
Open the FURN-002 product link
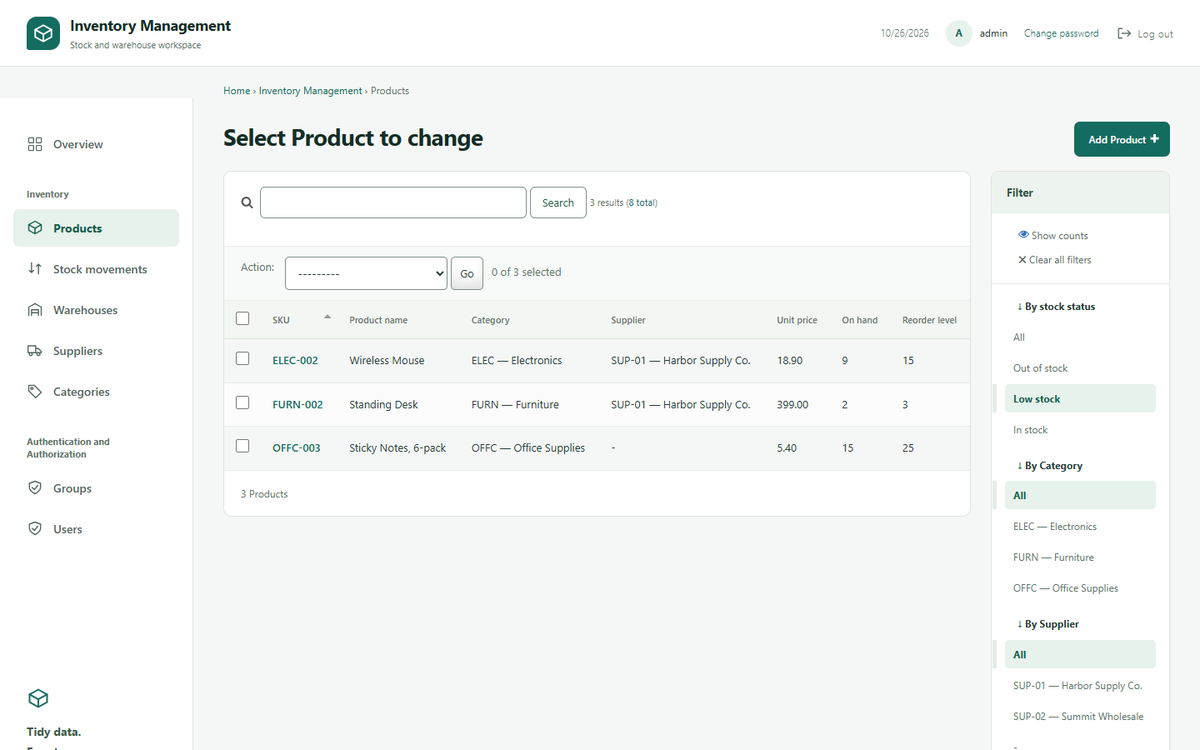(x=298, y=405)
